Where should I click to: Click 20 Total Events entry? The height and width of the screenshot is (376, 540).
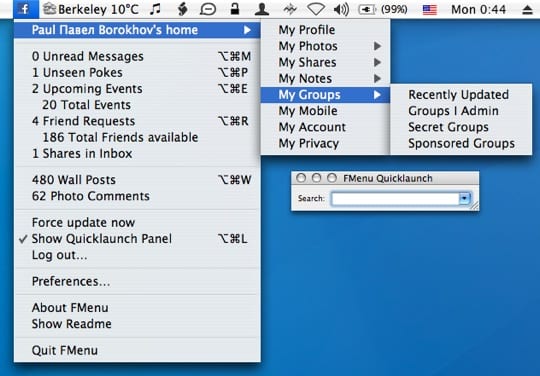point(137,105)
